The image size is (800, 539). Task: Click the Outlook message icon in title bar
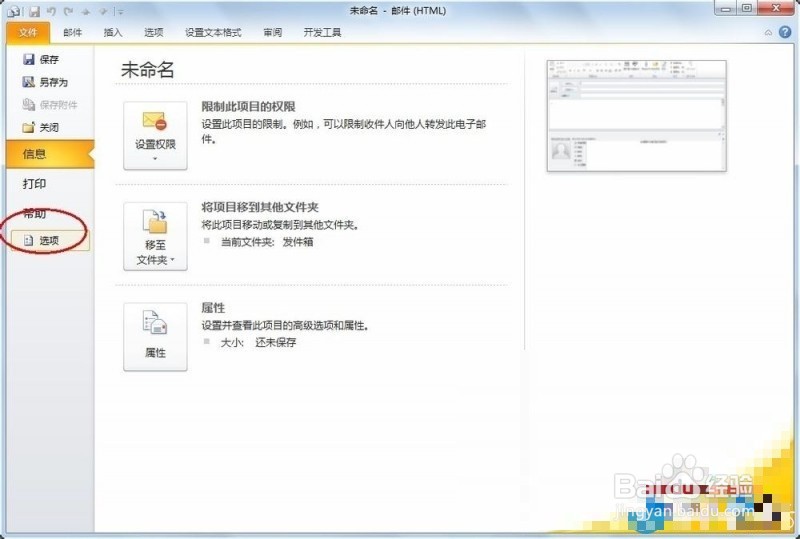tap(13, 11)
